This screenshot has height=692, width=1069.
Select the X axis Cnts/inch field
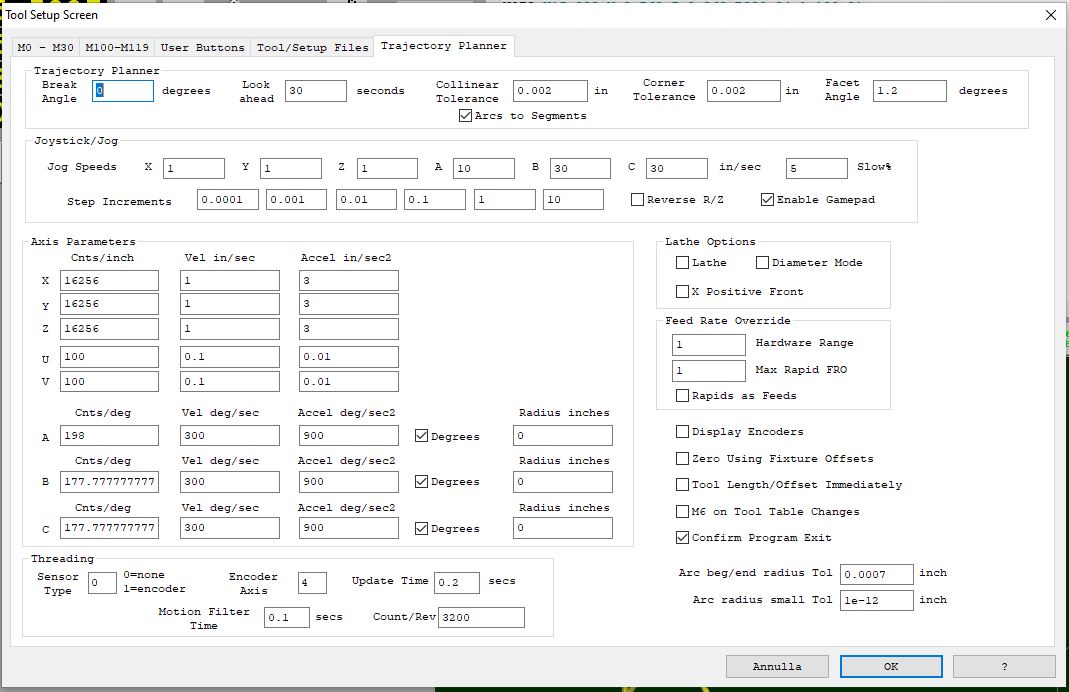[109, 281]
